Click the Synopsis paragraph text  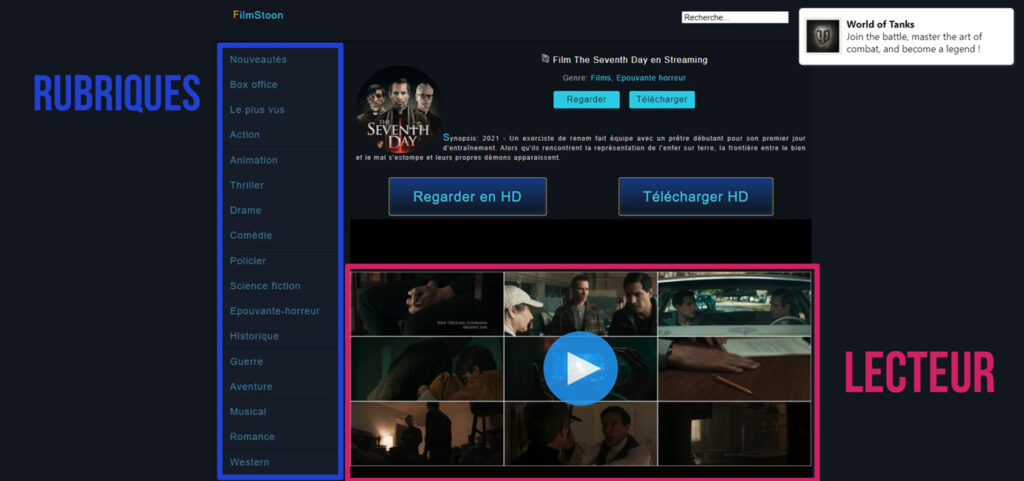pos(581,148)
